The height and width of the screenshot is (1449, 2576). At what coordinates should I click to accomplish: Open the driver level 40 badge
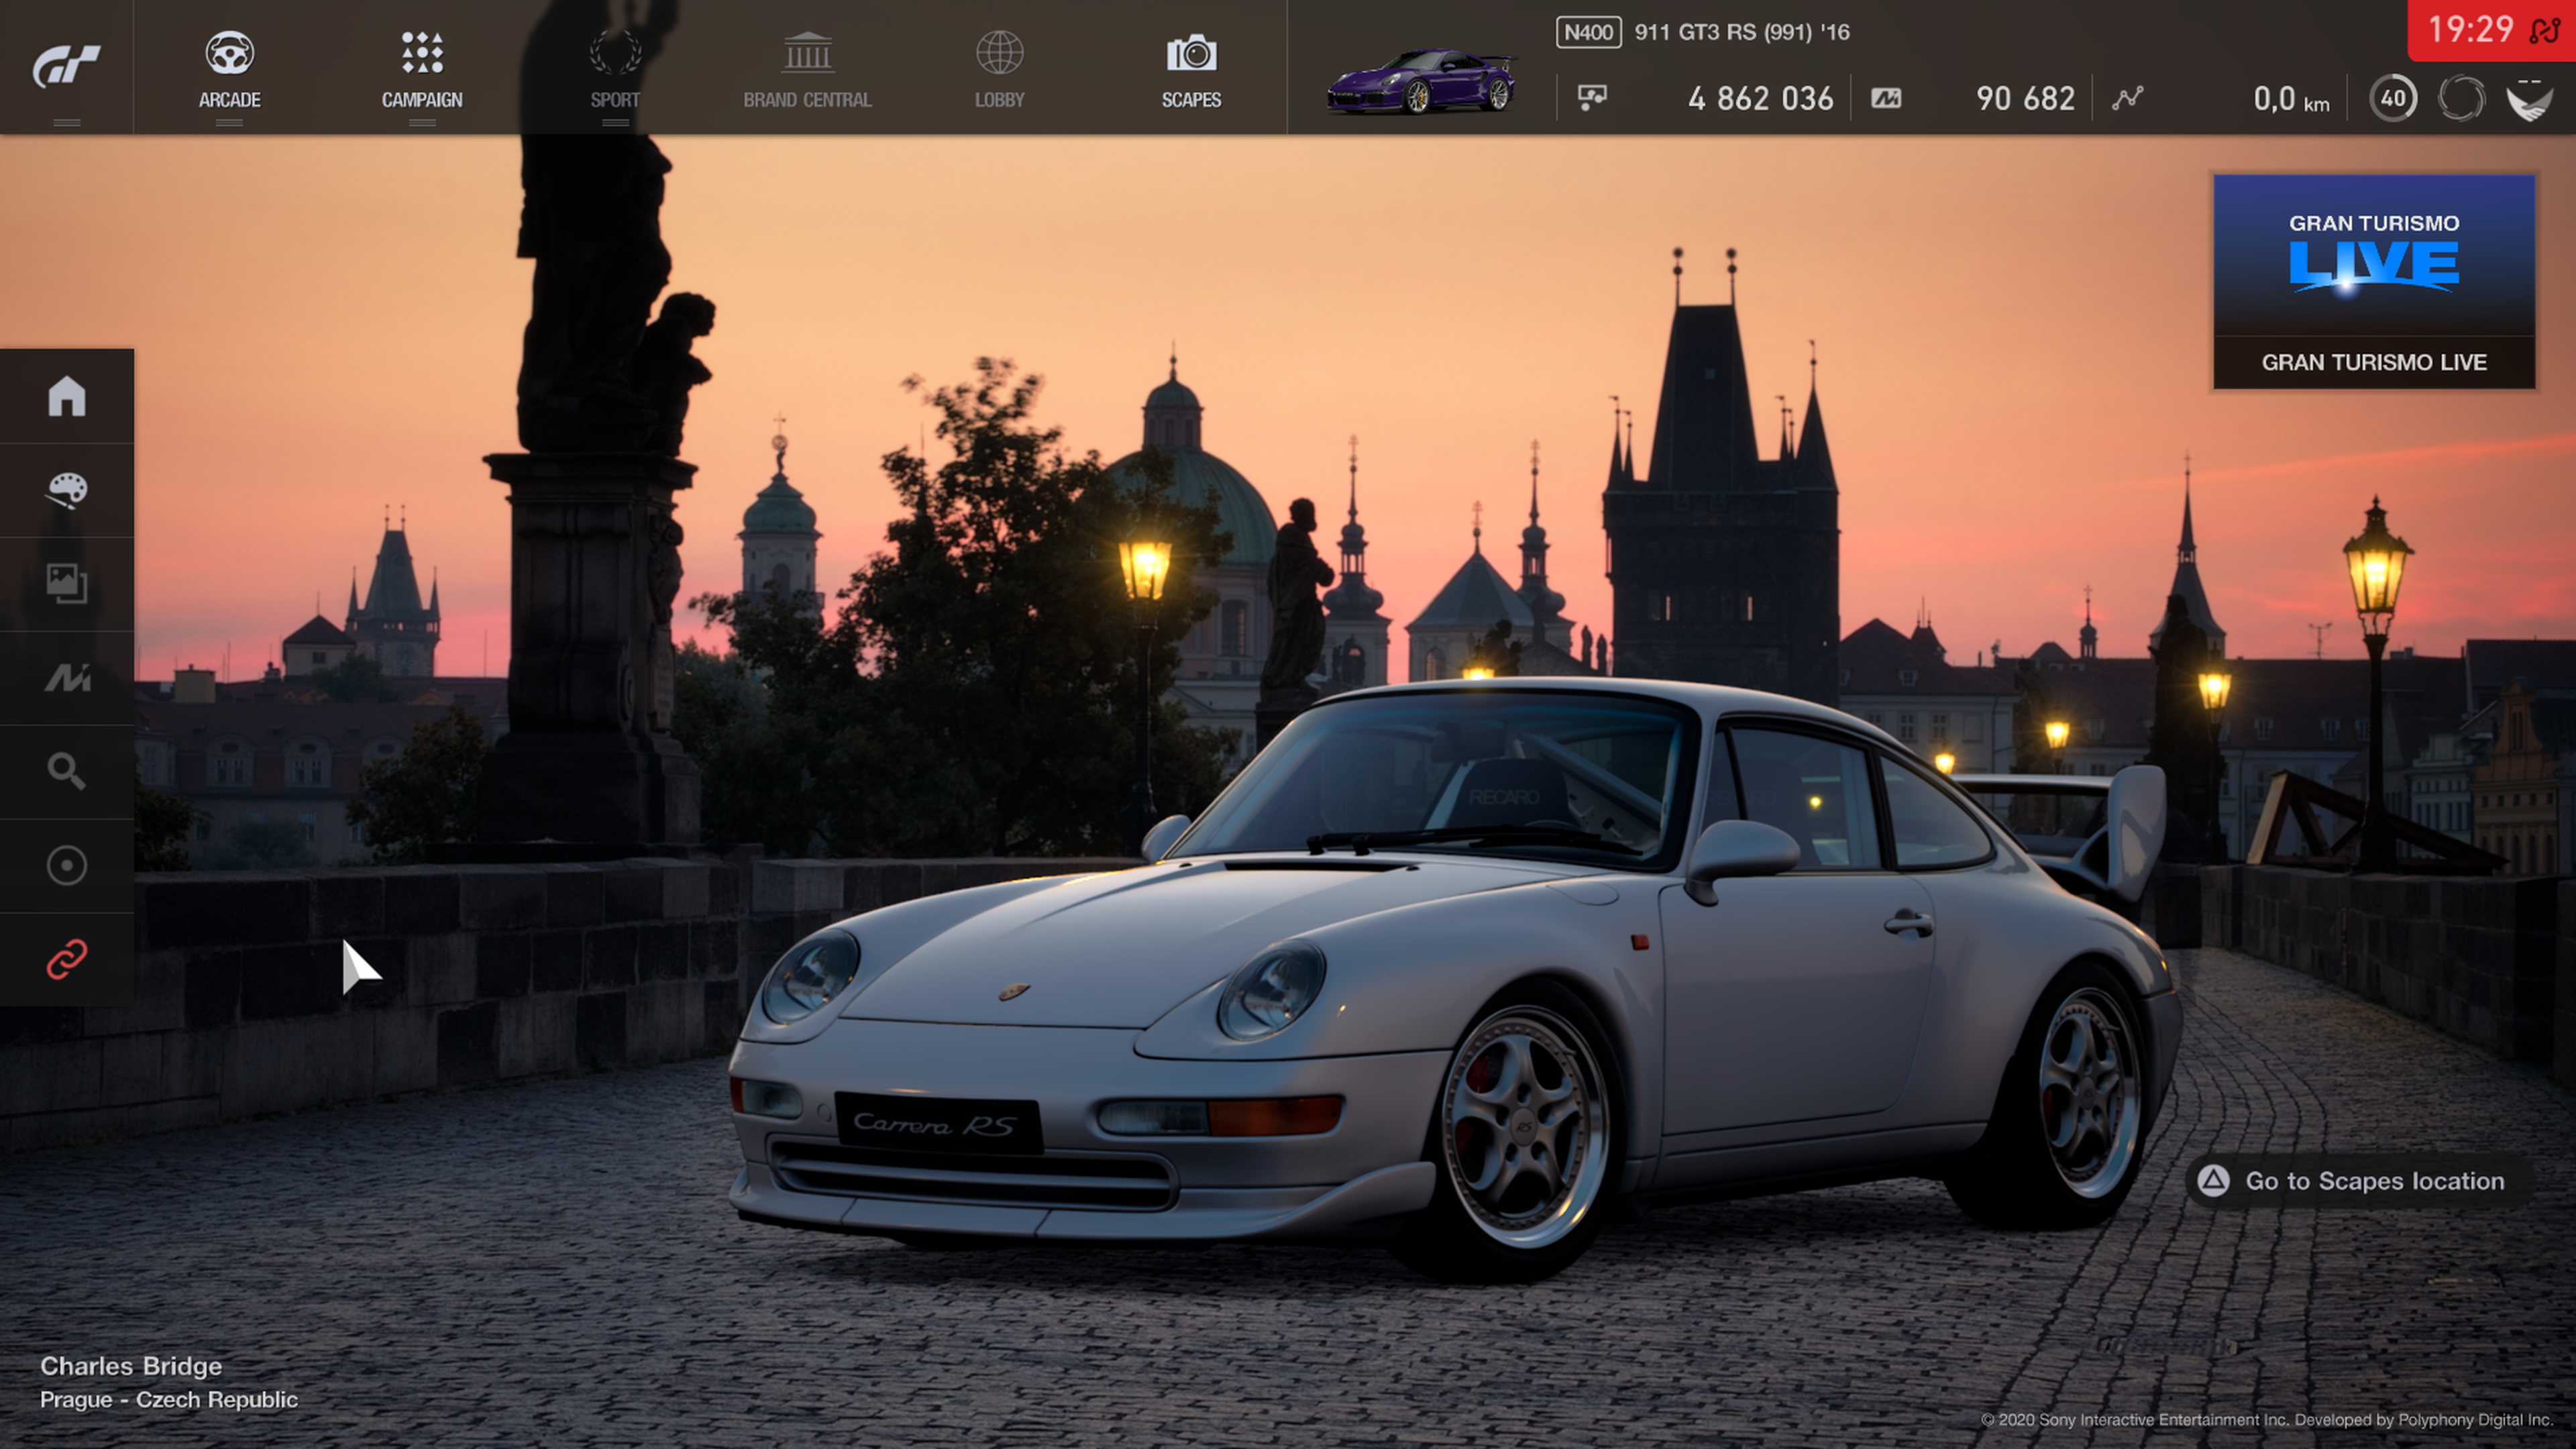(2393, 98)
